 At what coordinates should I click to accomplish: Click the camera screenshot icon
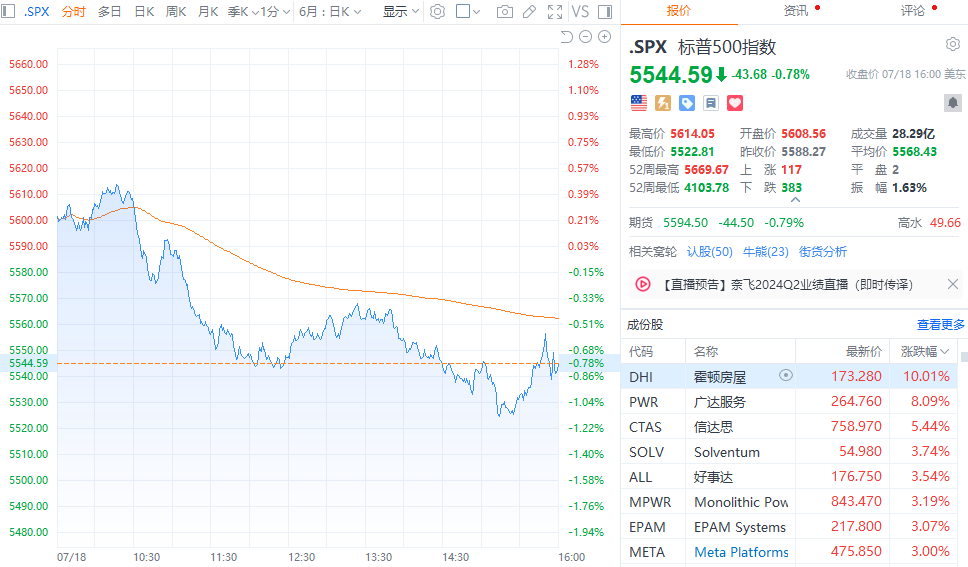pos(505,12)
